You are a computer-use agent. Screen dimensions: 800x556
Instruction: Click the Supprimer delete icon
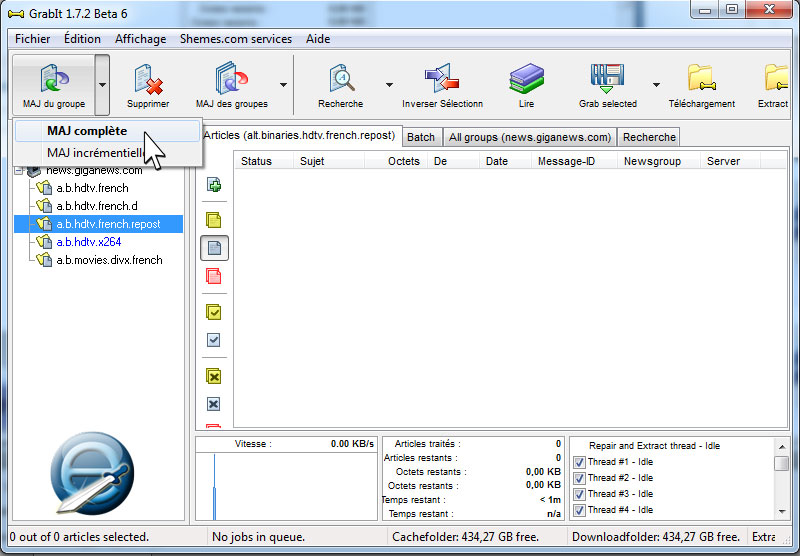[x=148, y=79]
